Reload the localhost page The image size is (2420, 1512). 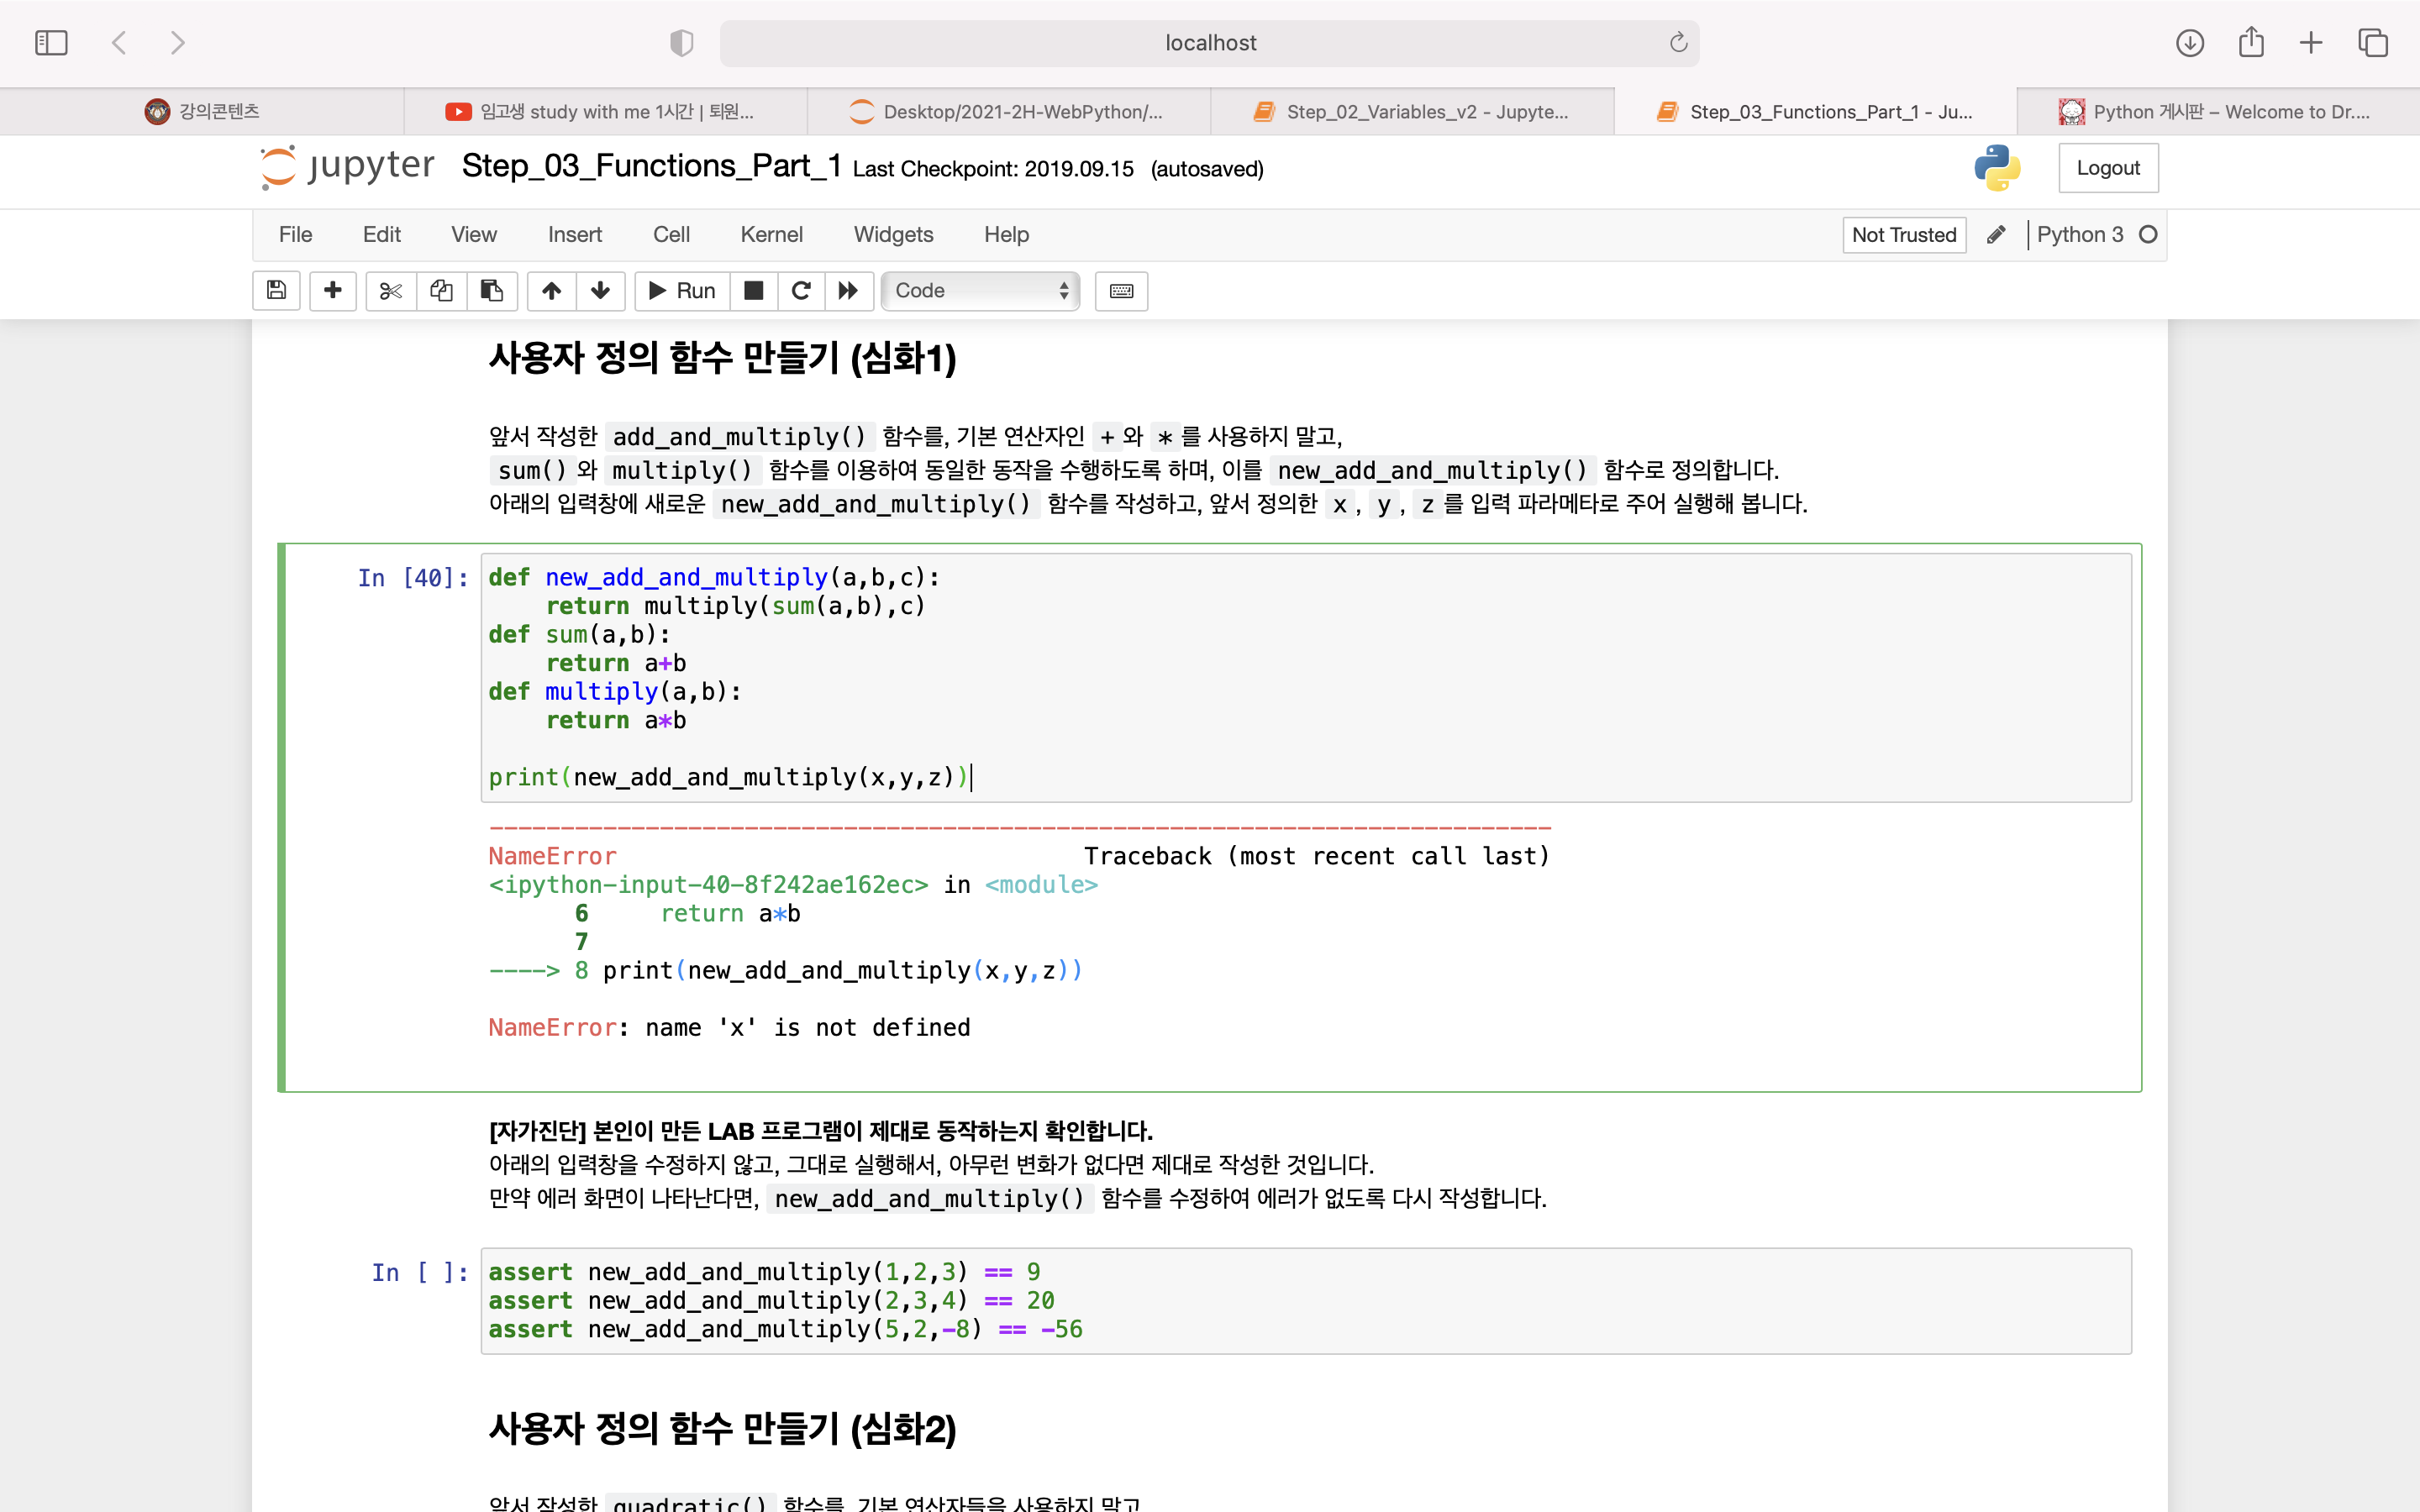1678,43
